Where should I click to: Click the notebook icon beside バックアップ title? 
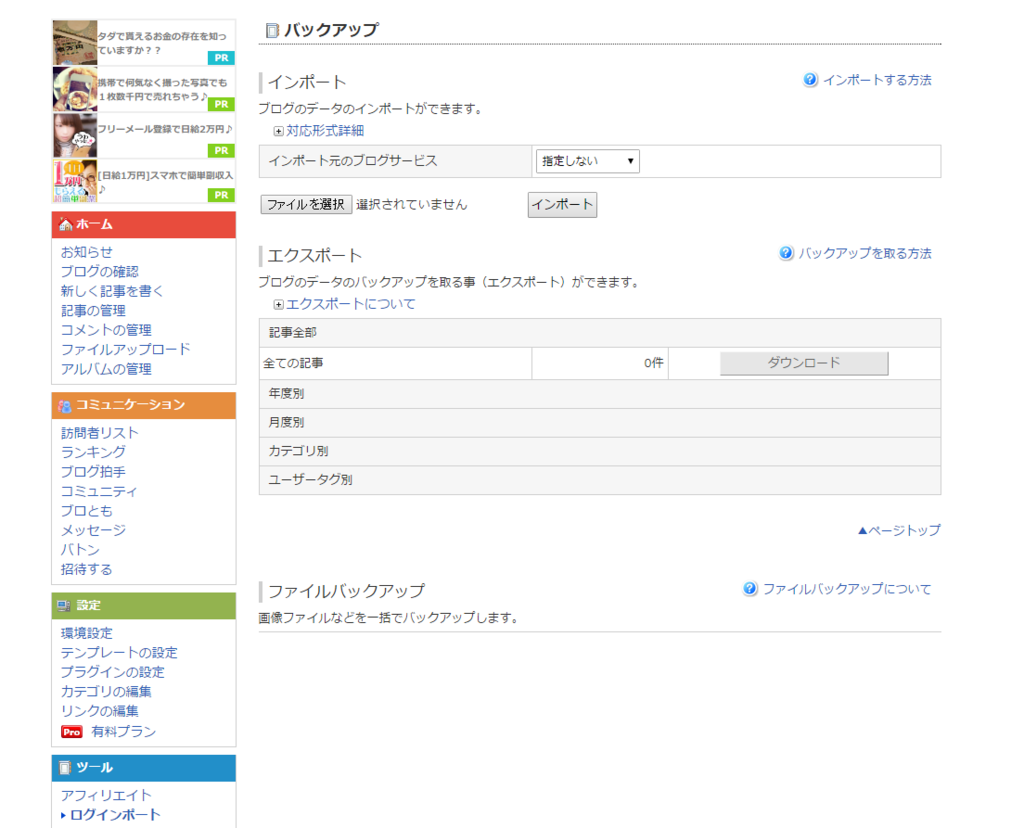pyautogui.click(x=272, y=31)
